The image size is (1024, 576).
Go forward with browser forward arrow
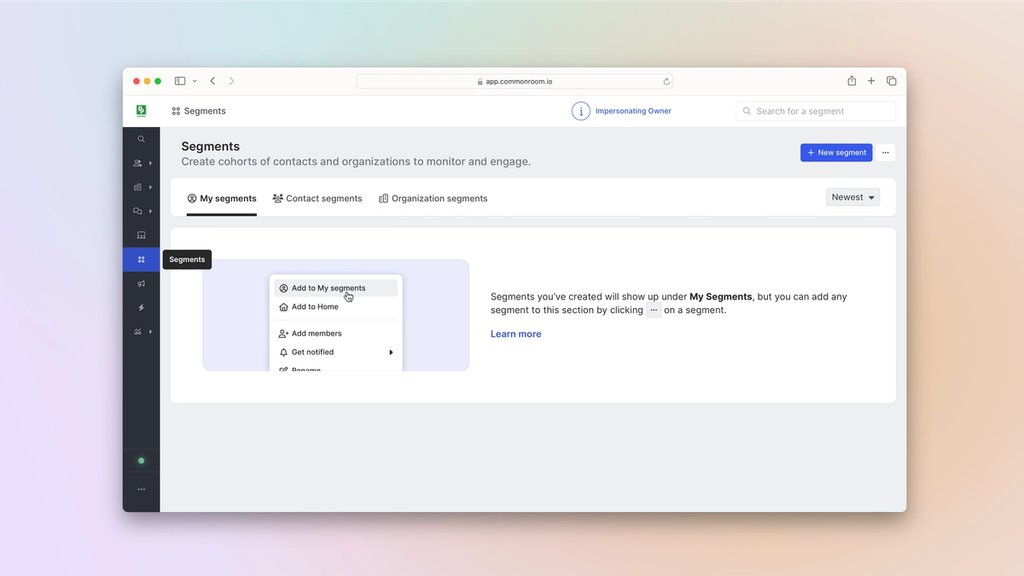pos(231,81)
